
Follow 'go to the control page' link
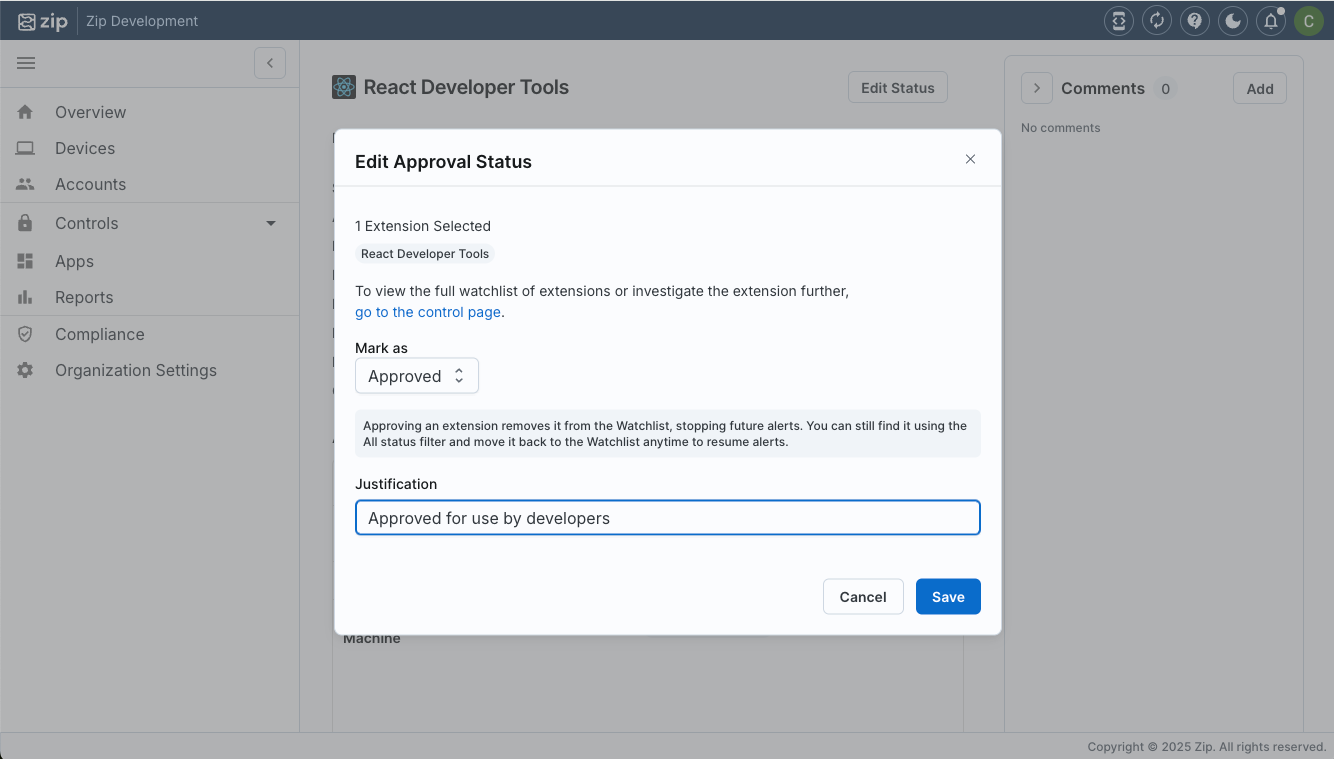(428, 312)
